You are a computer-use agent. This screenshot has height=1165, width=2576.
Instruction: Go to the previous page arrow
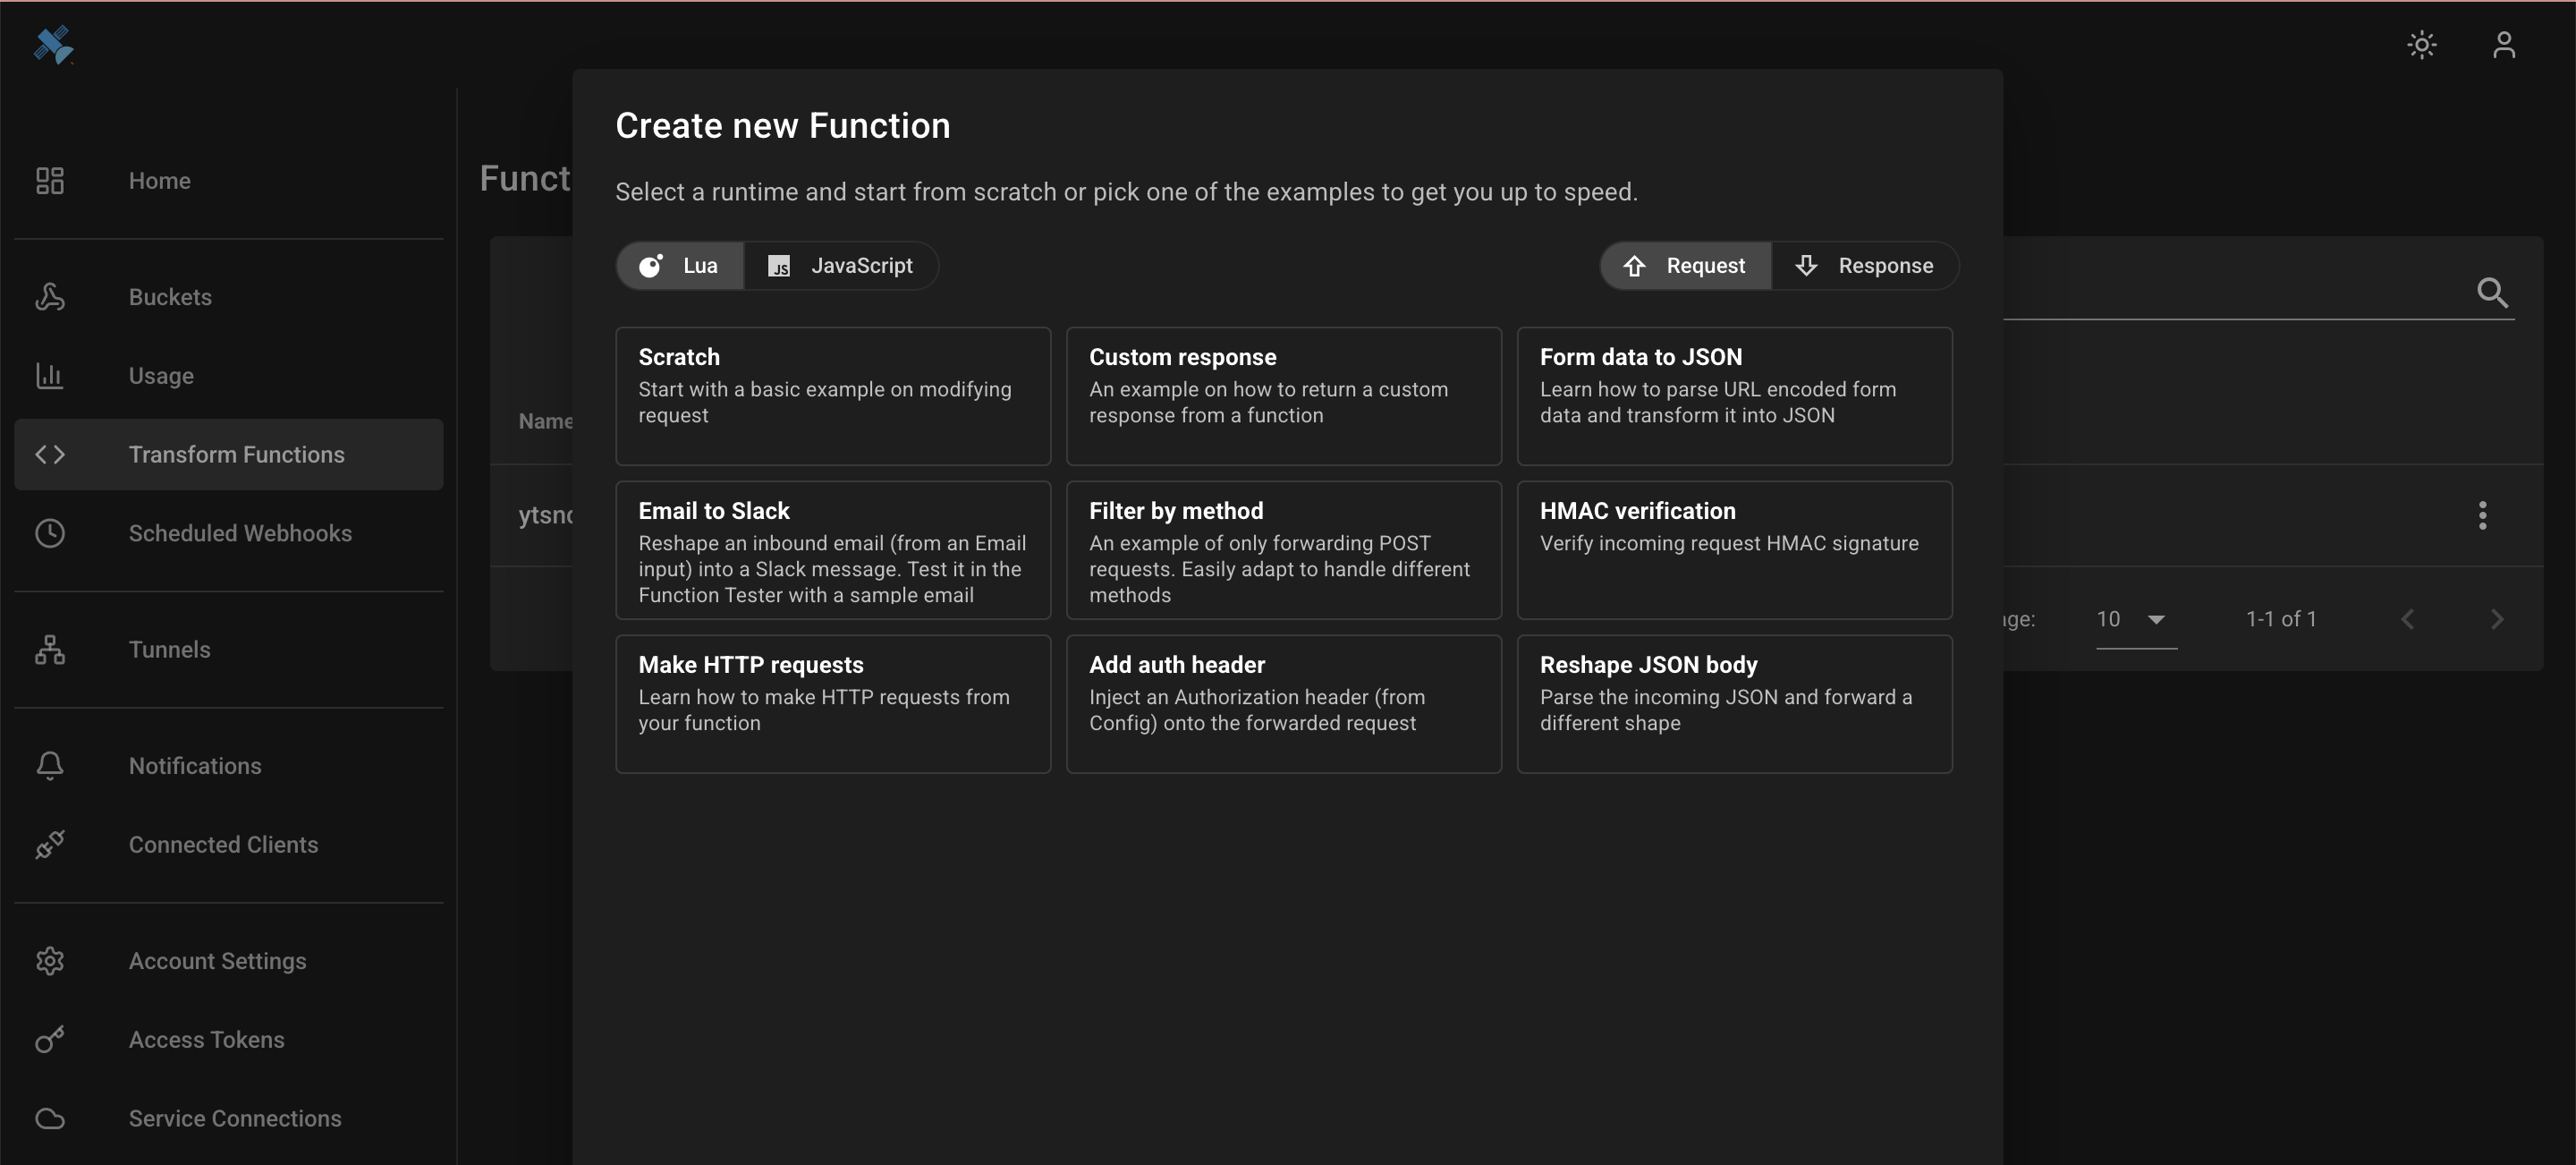(x=2408, y=619)
